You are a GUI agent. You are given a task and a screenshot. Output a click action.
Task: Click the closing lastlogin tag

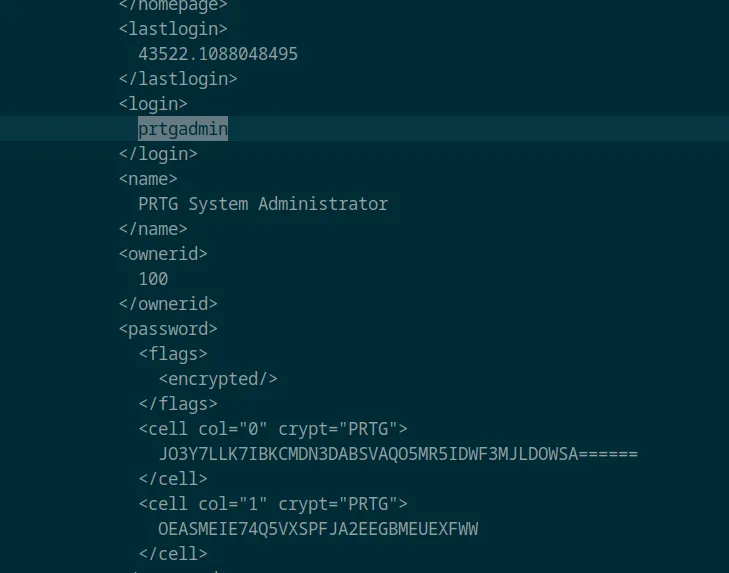click(178, 79)
